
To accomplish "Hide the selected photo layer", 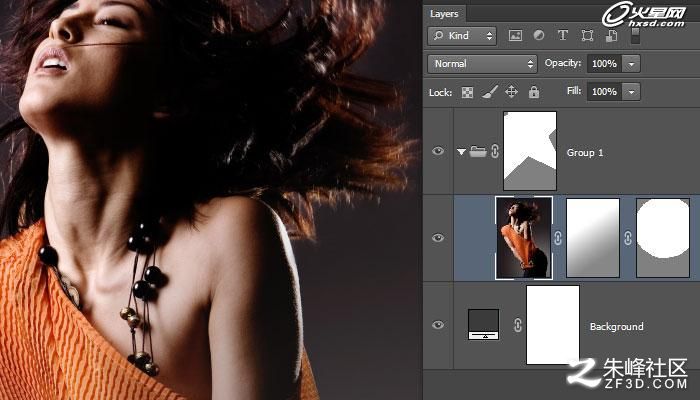I will click(438, 238).
